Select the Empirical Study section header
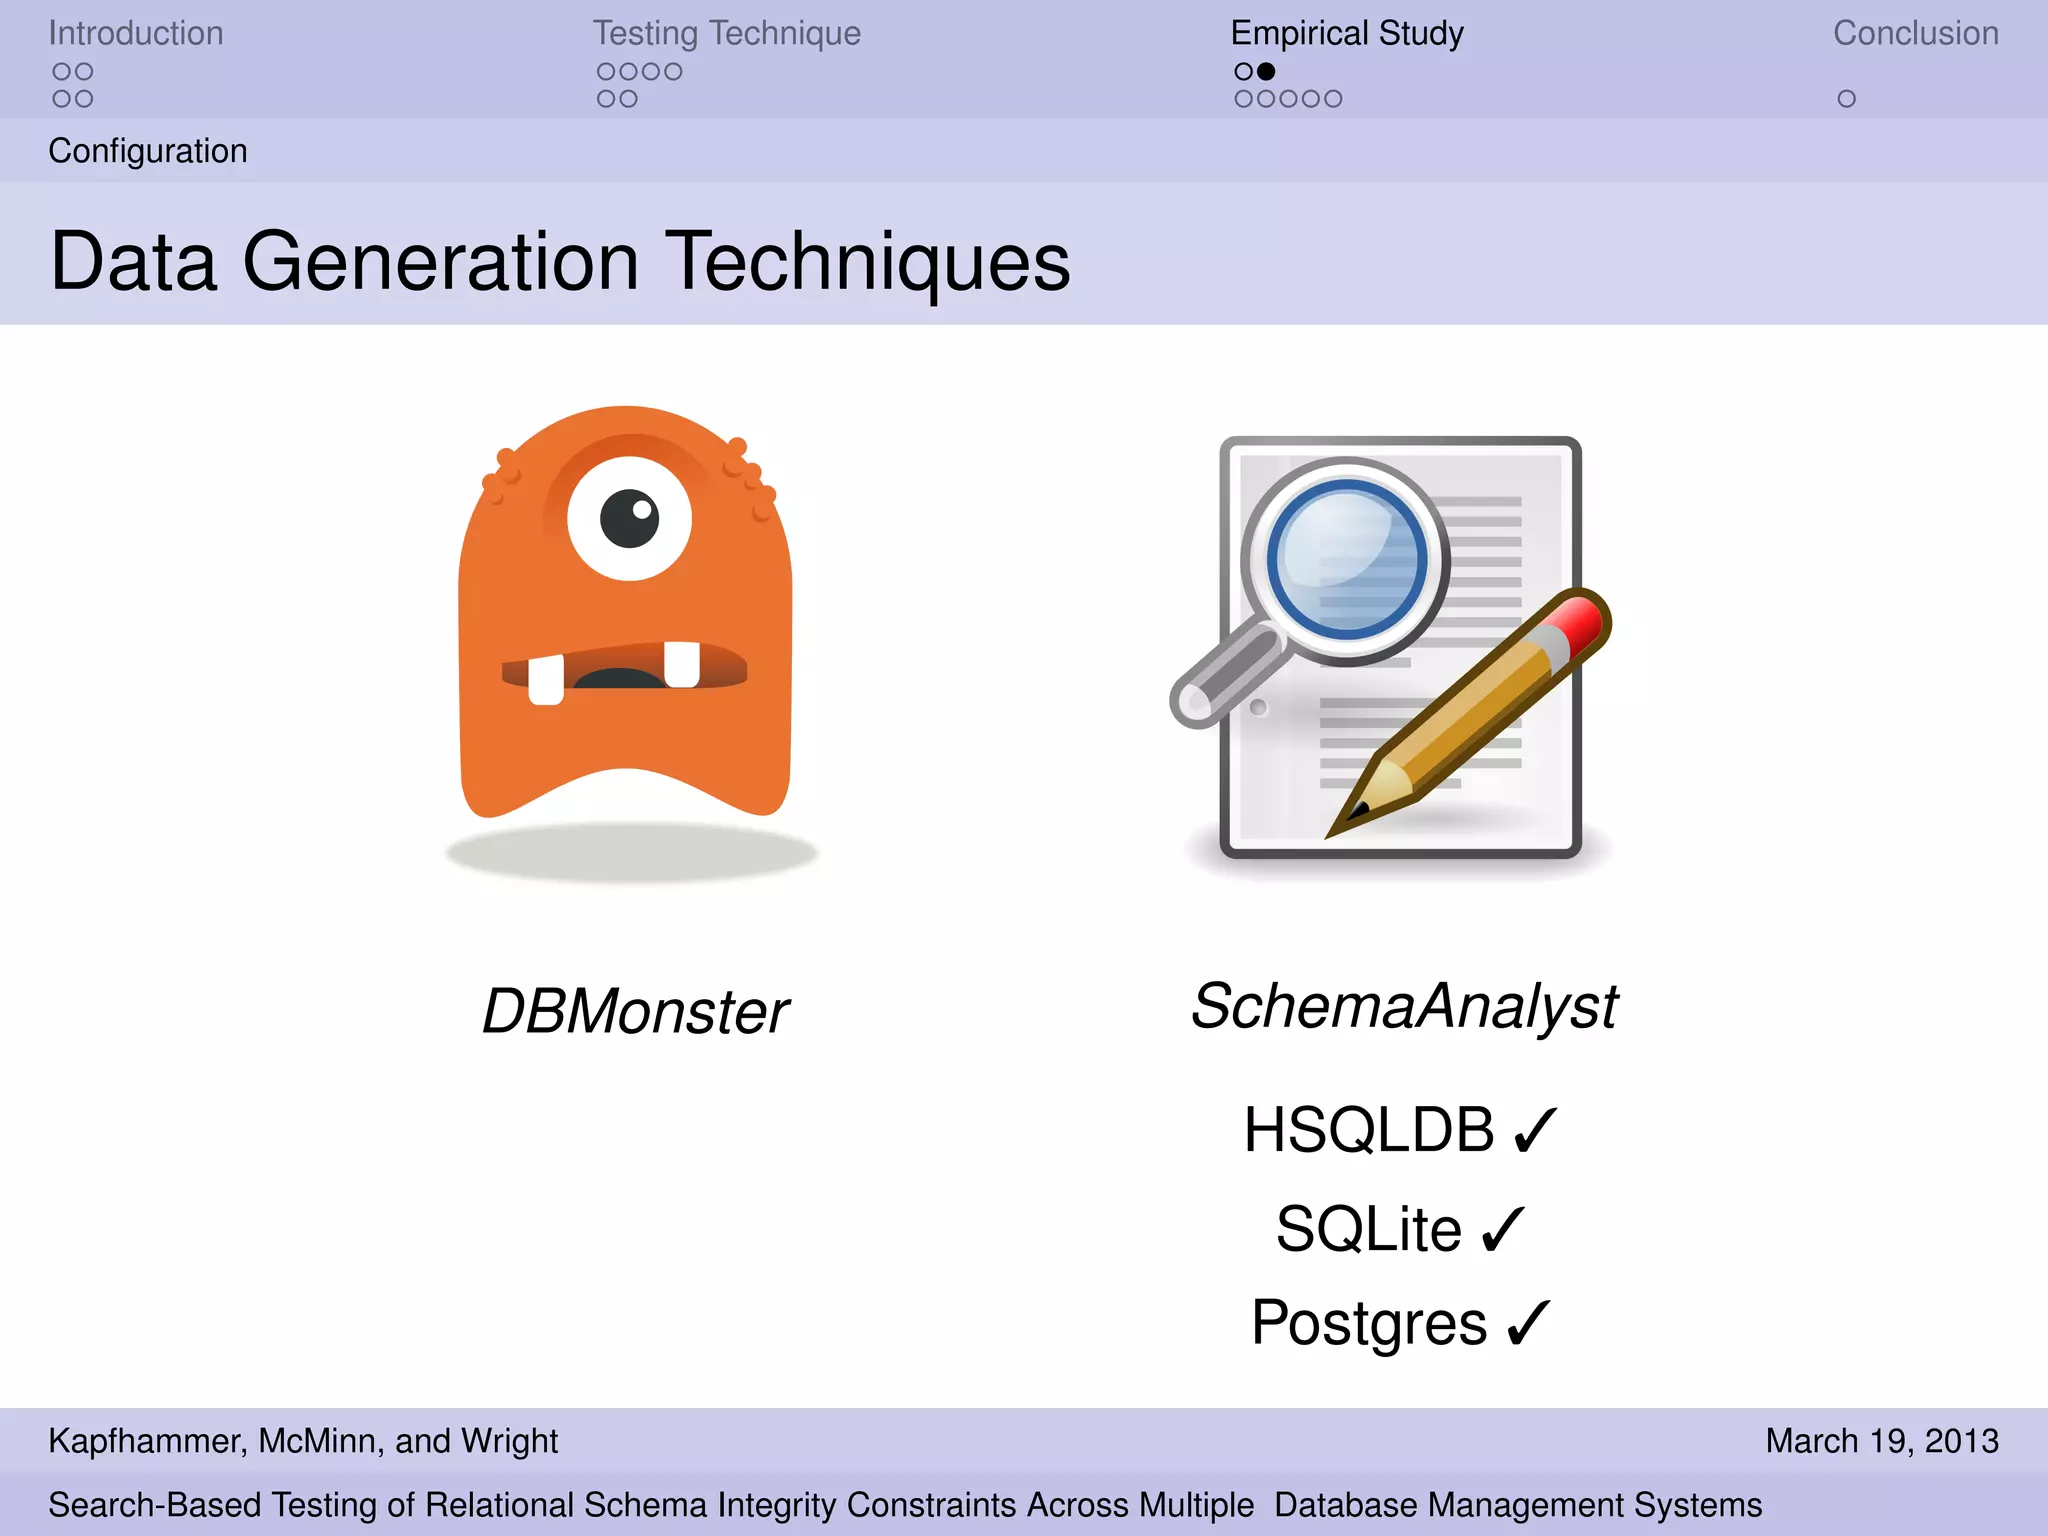The height and width of the screenshot is (1536, 2048). [x=1347, y=33]
